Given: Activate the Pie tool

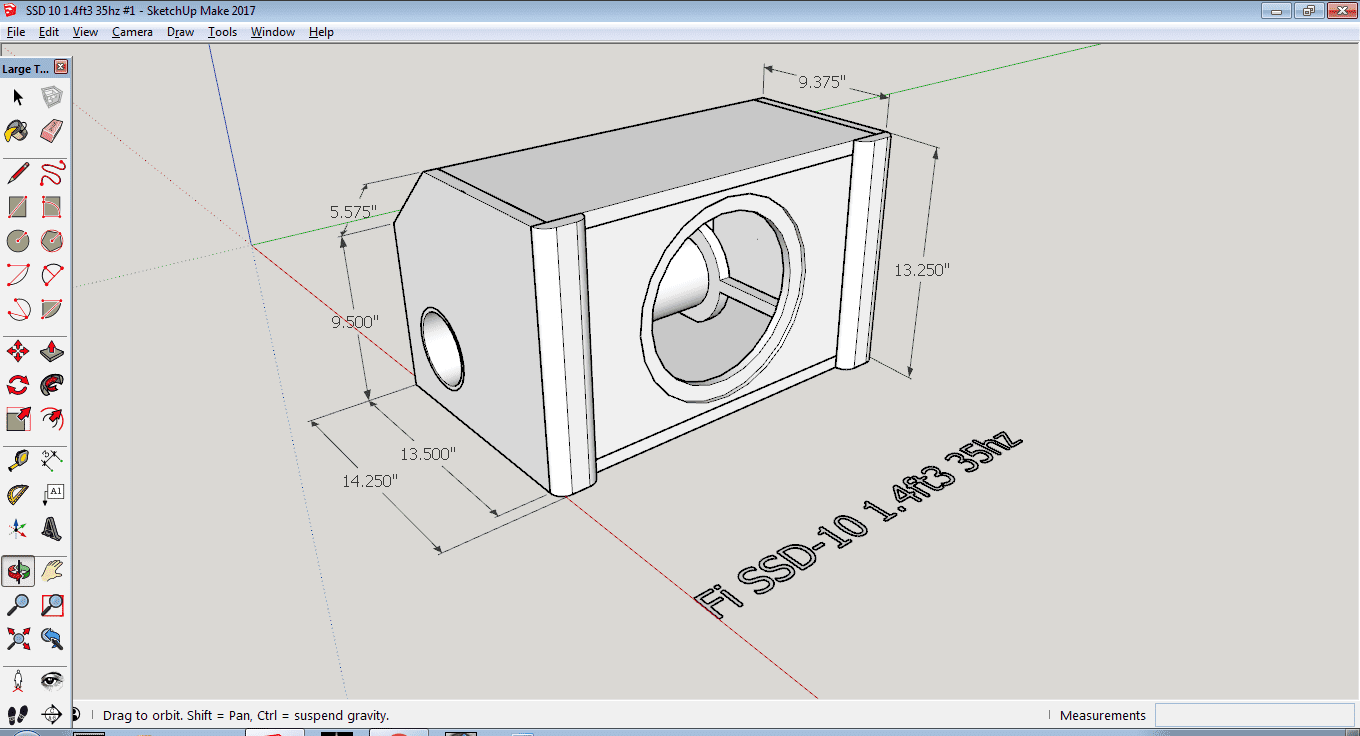Looking at the screenshot, I should pos(52,309).
